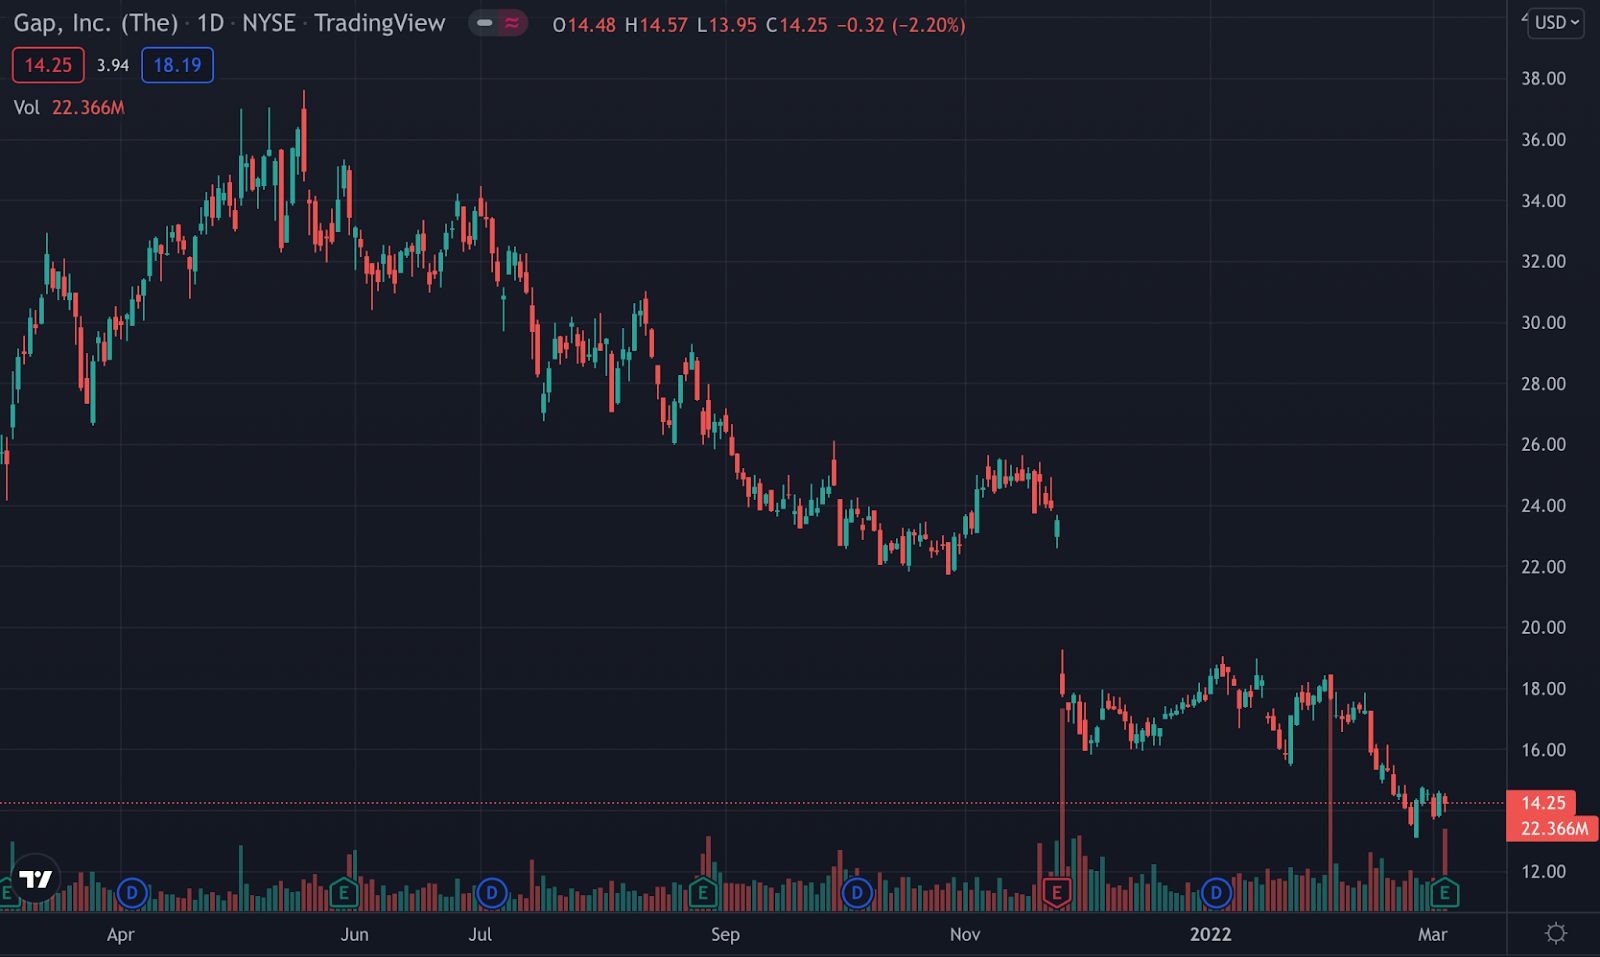Image resolution: width=1600 pixels, height=957 pixels.
Task: Click the 2022 label on time axis
Action: click(x=1210, y=934)
